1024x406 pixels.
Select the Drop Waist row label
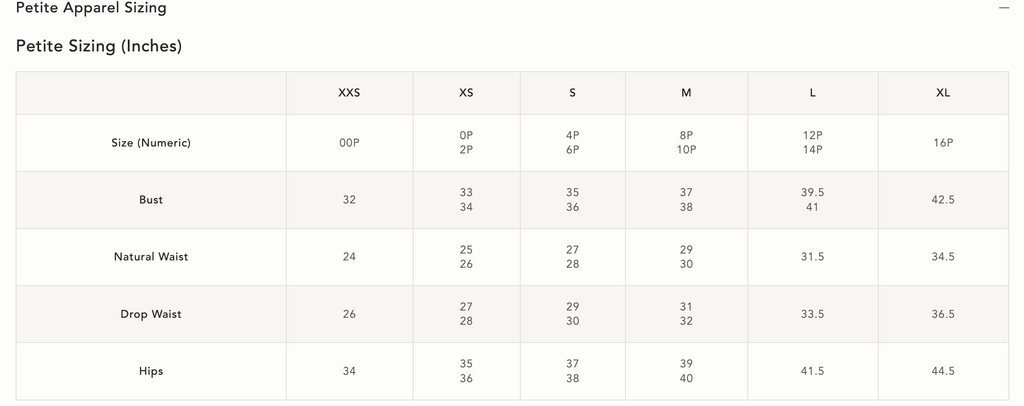coord(151,314)
